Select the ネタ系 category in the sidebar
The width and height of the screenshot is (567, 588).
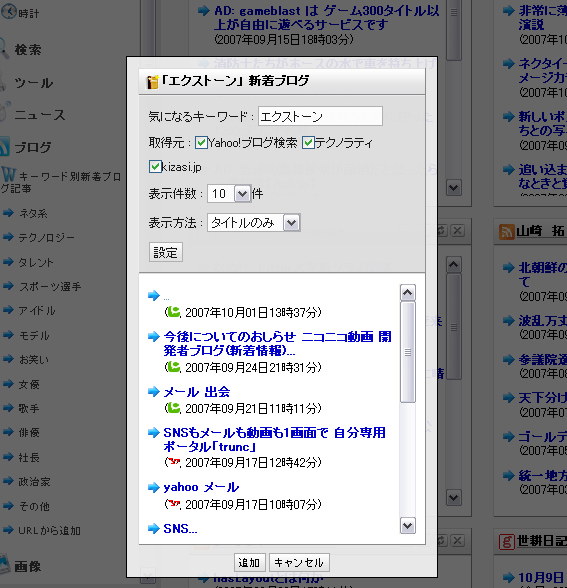coord(33,213)
